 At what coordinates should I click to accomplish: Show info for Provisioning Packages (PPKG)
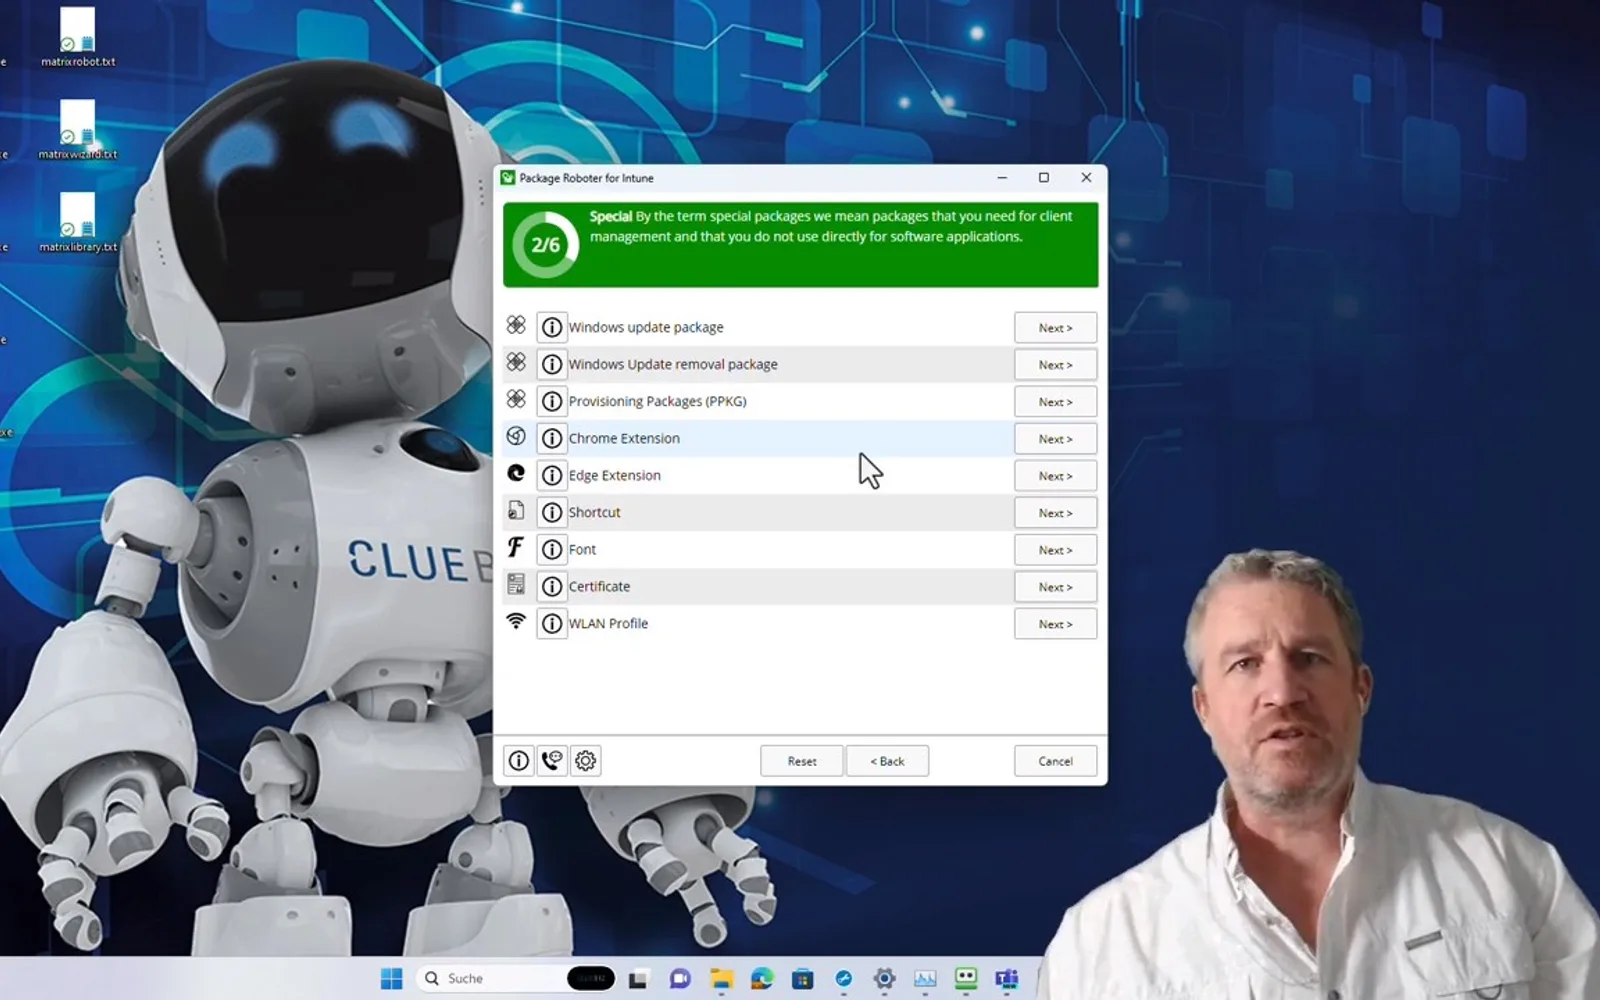[552, 401]
